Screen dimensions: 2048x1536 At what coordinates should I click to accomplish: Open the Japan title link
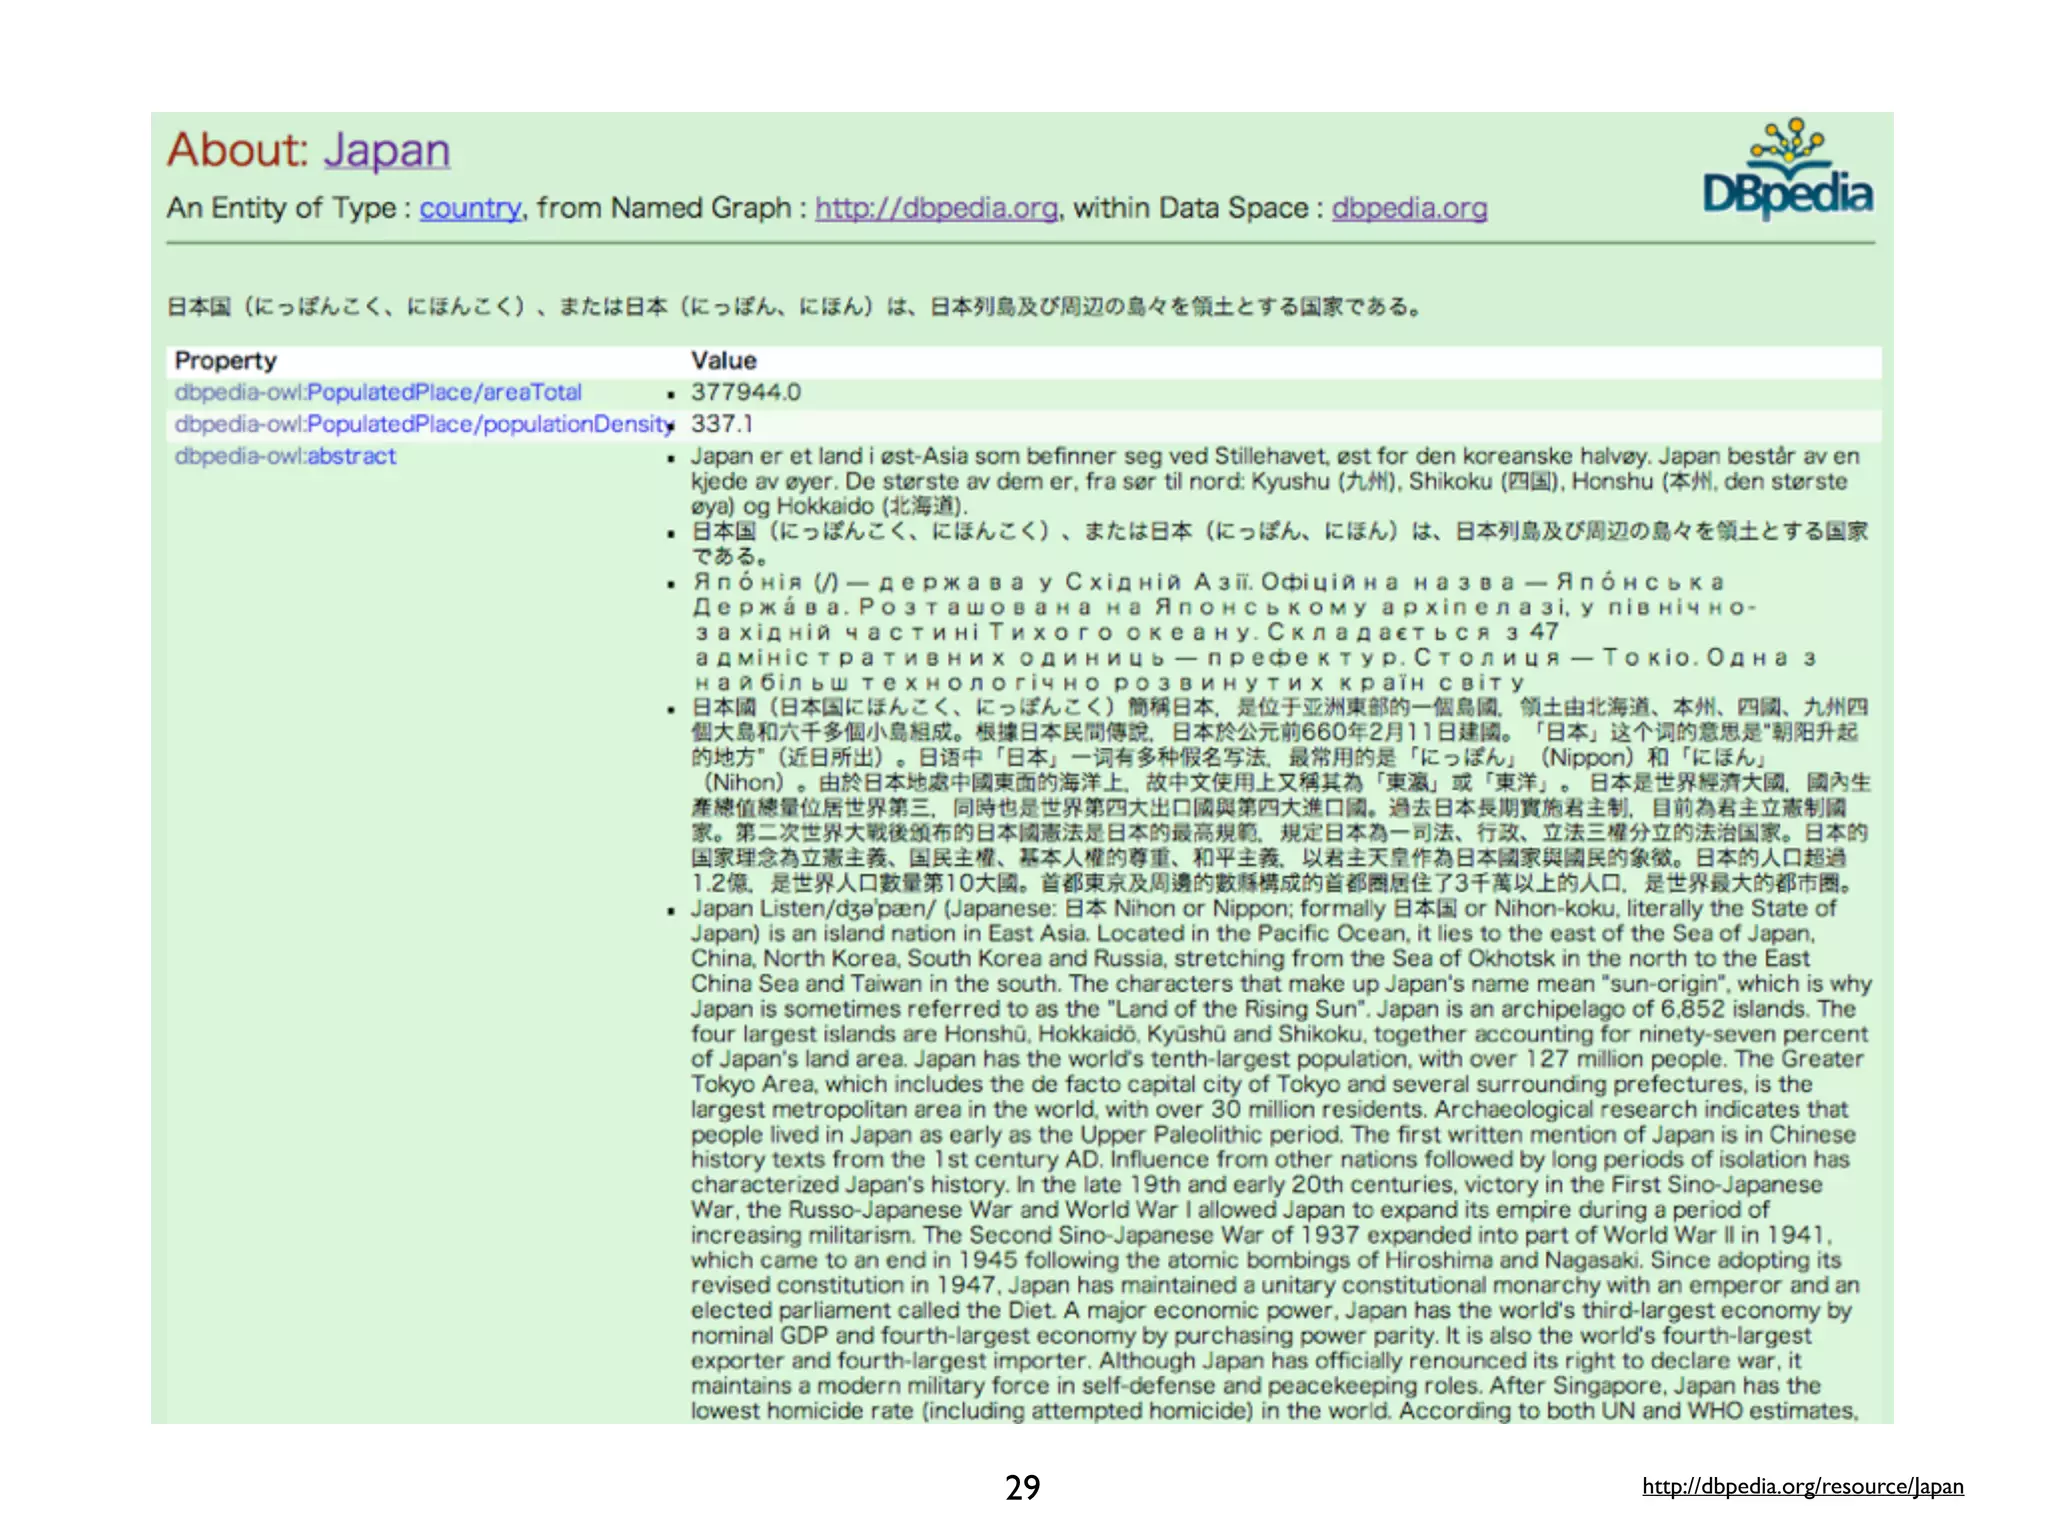[386, 151]
